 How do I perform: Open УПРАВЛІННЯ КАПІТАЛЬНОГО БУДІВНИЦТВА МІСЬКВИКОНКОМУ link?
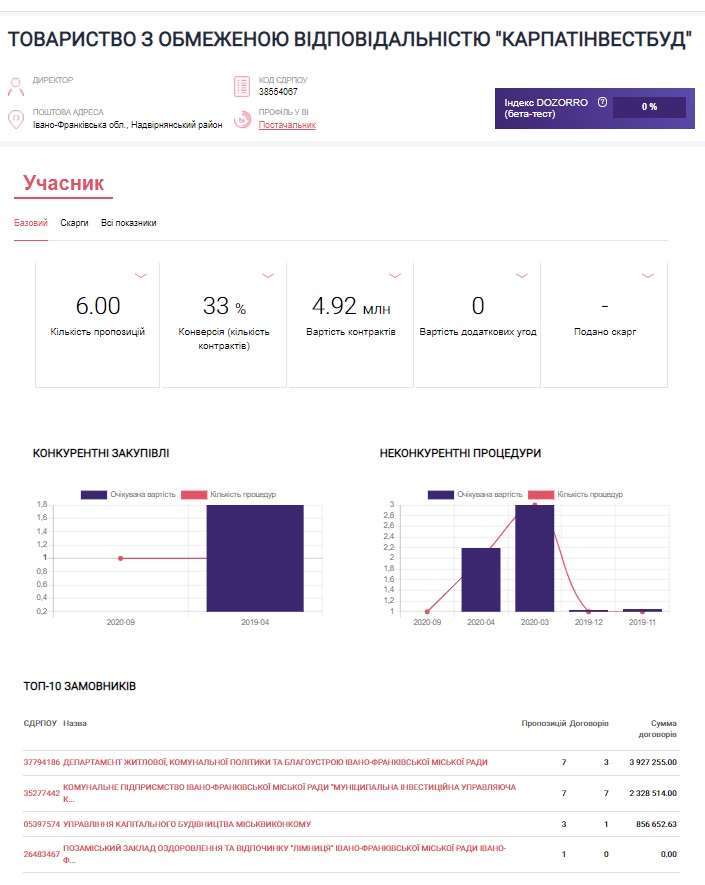pos(187,824)
